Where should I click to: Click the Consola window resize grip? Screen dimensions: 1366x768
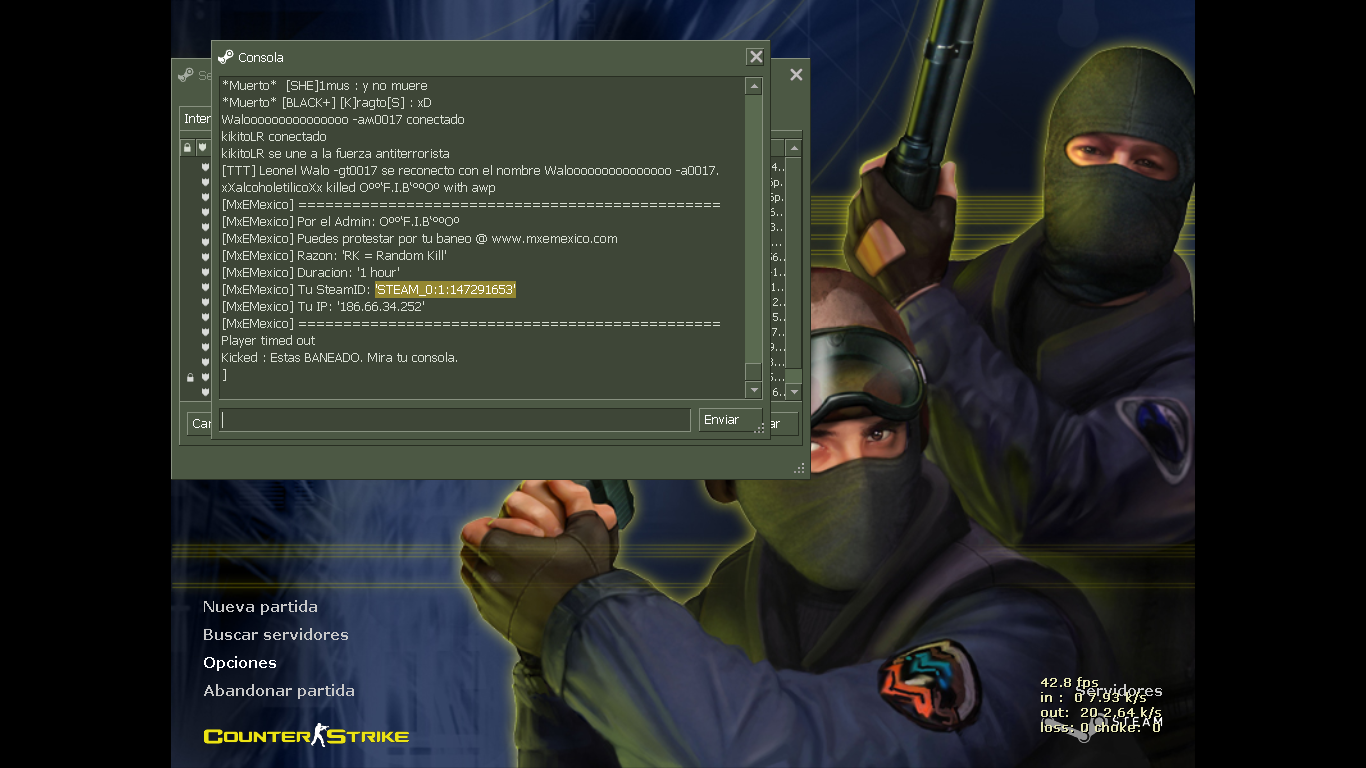pos(760,428)
